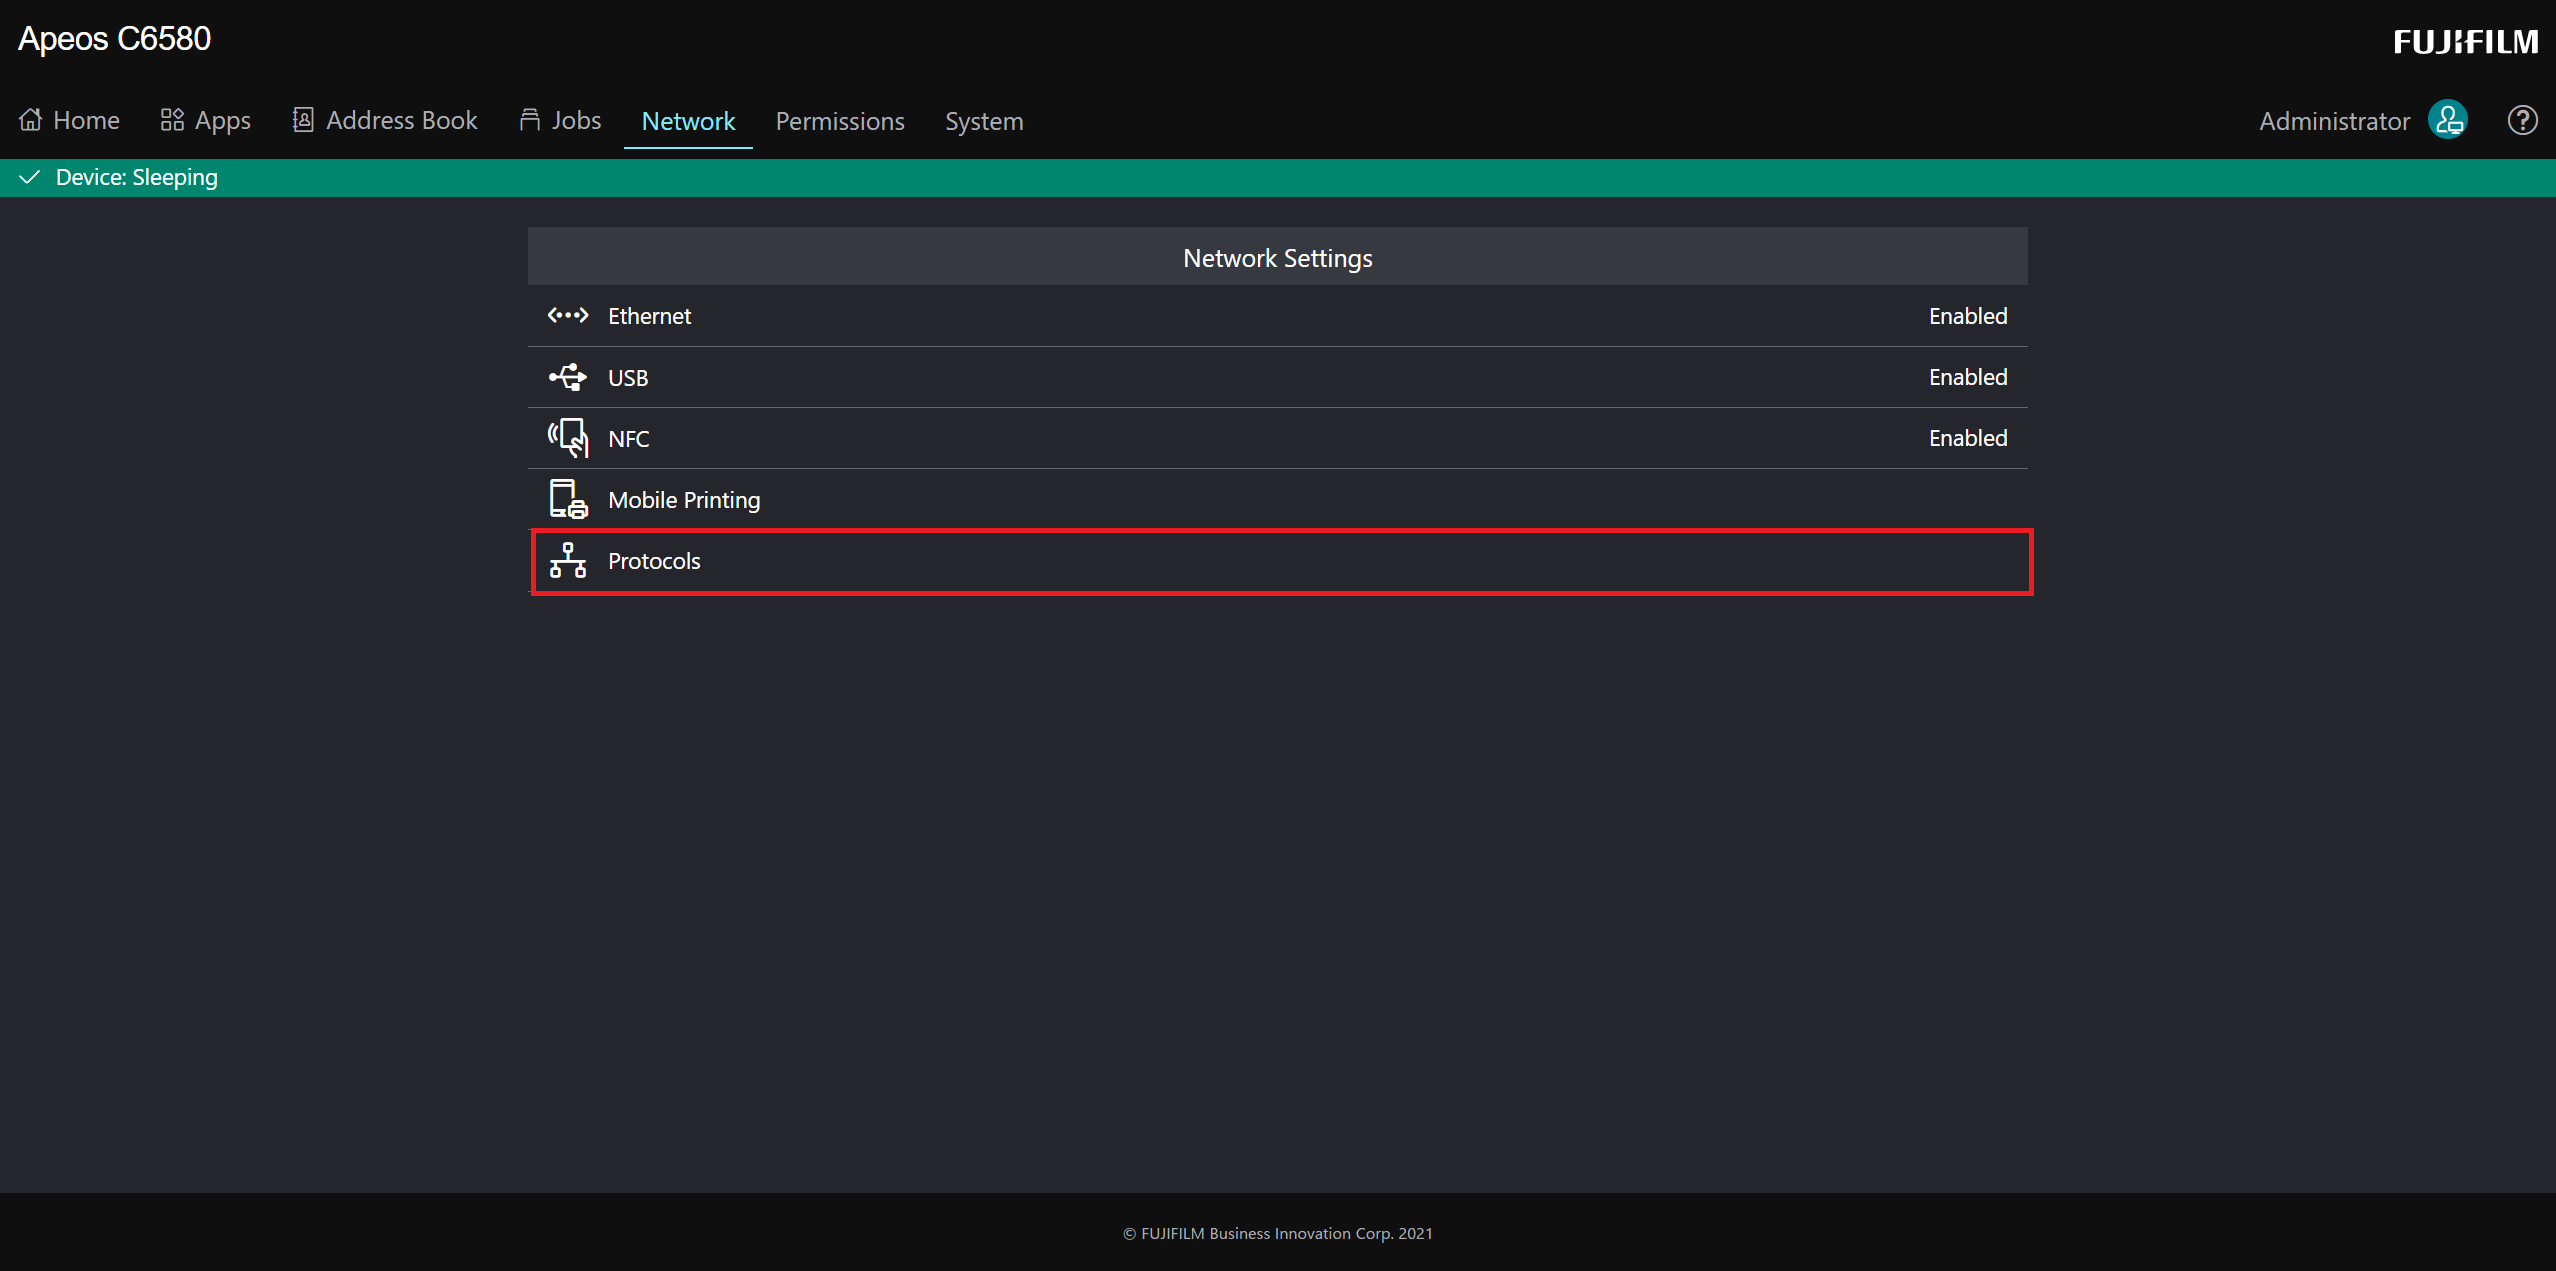Click the Administrator account label

[x=2334, y=121]
